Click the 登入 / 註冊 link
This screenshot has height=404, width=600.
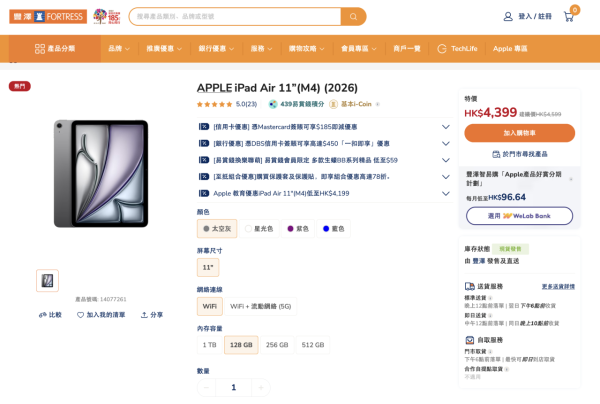click(535, 16)
